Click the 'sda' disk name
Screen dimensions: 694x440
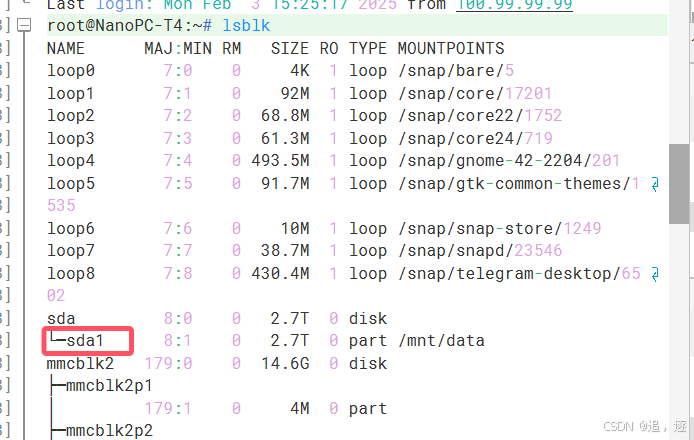[61, 319]
